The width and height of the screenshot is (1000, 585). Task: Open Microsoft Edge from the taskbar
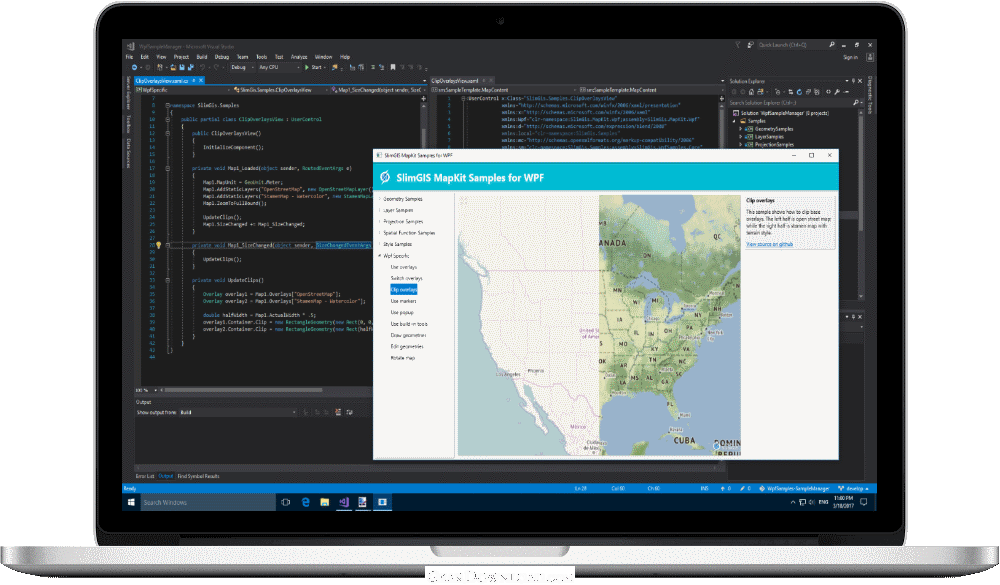coord(305,502)
